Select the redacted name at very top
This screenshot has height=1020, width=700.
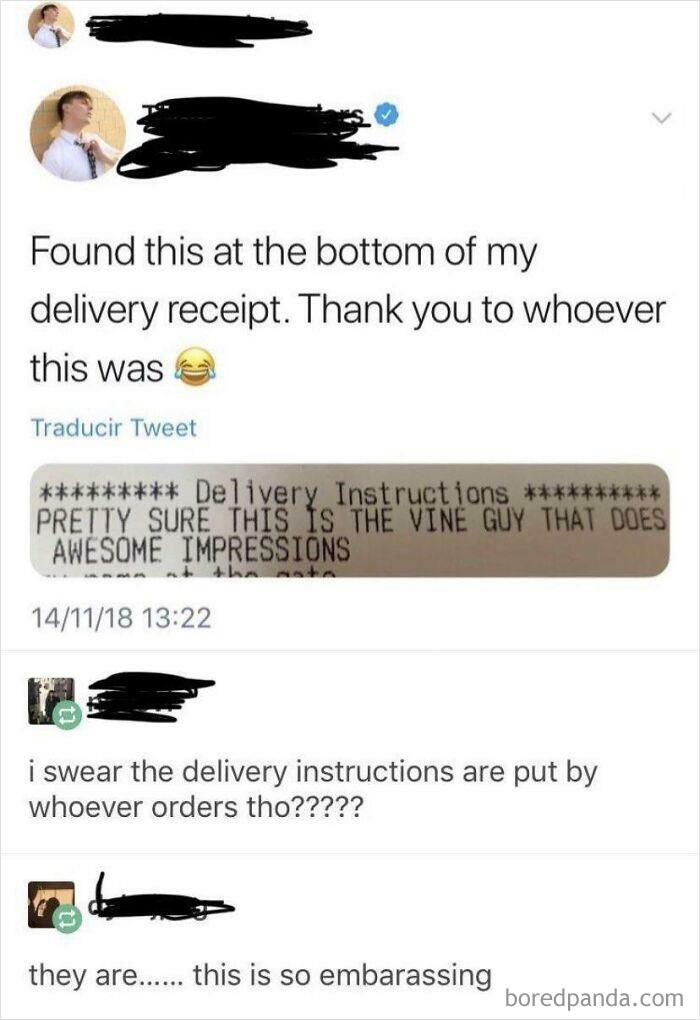click(x=198, y=27)
